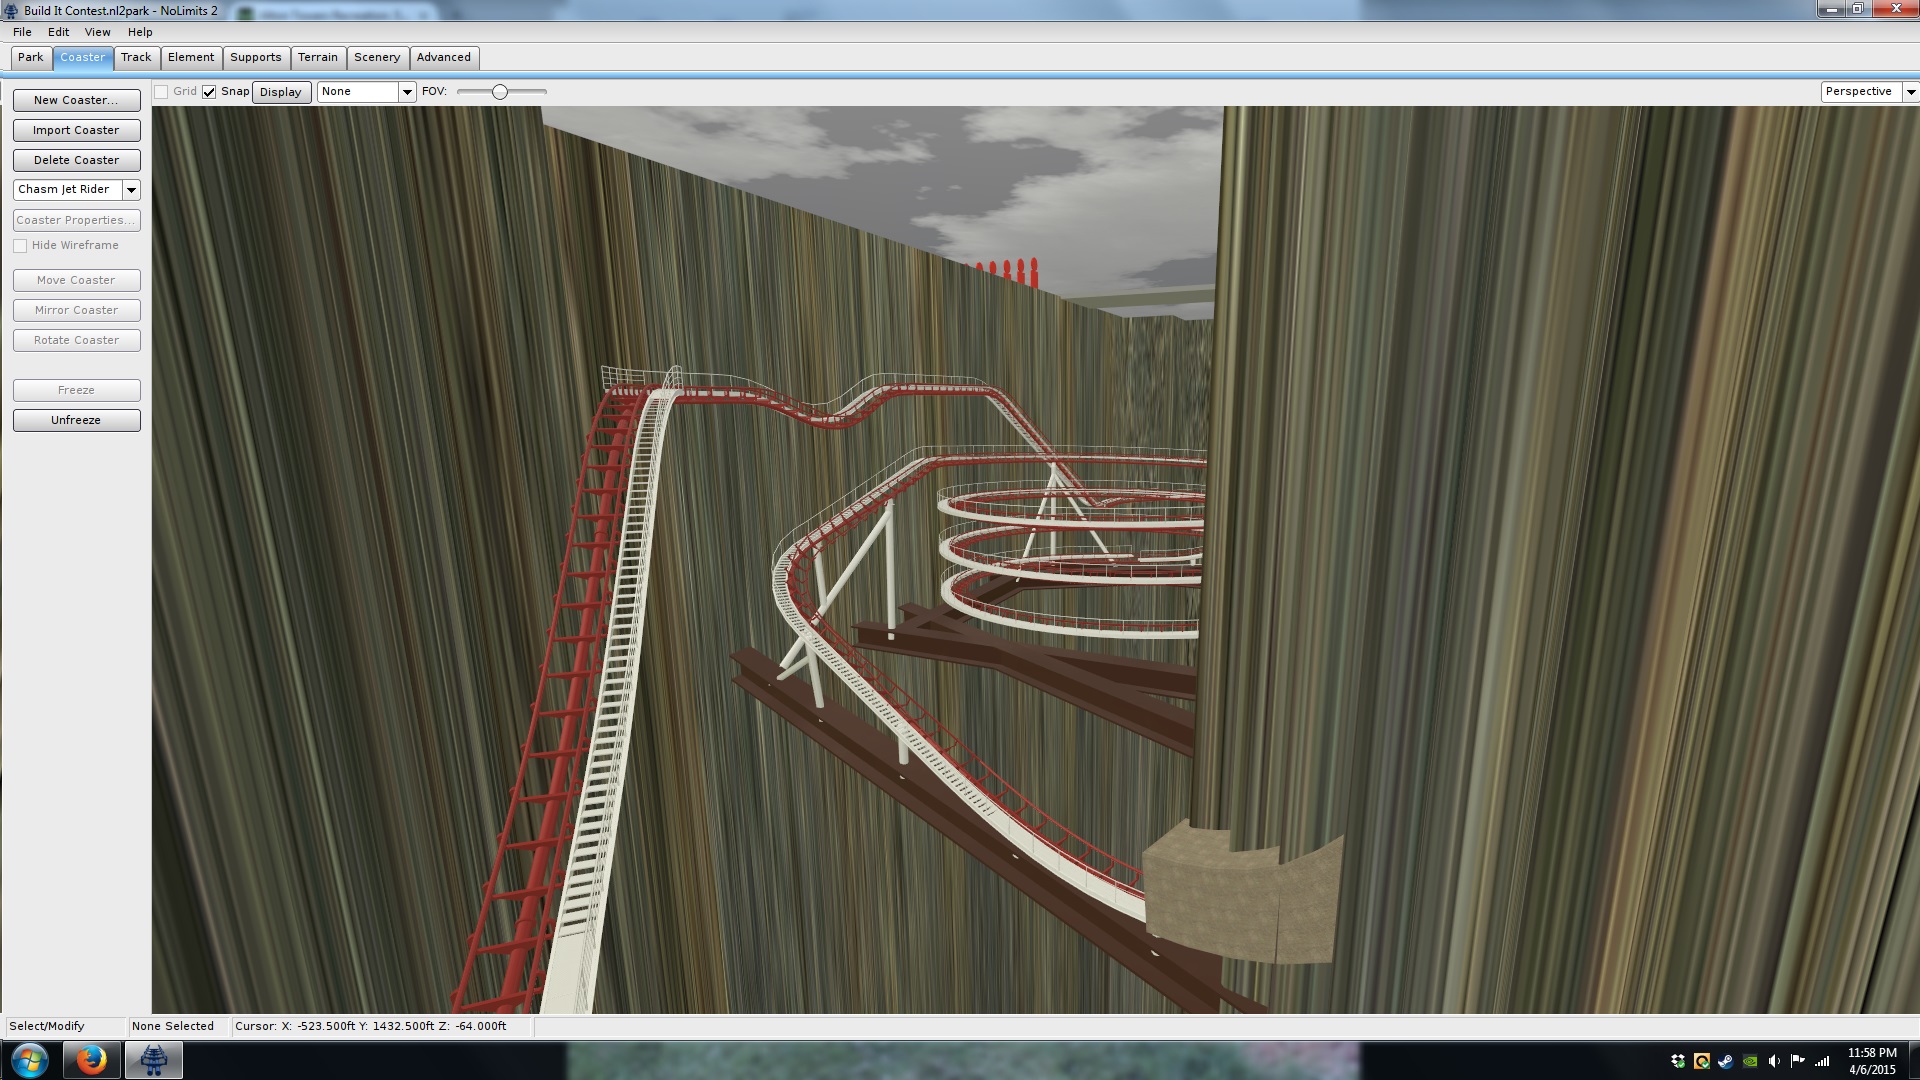Switch to the Supports tab
Viewport: 1920px width, 1080px height.
256,58
